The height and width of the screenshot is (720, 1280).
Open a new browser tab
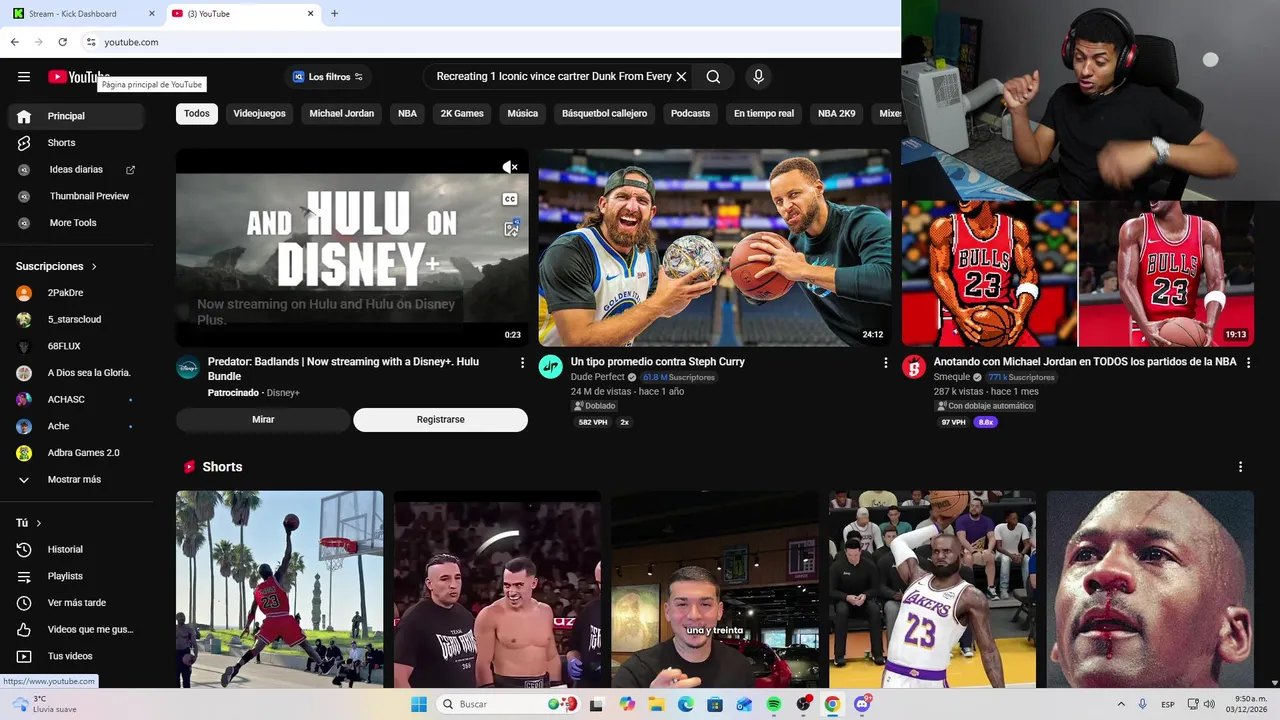point(334,14)
